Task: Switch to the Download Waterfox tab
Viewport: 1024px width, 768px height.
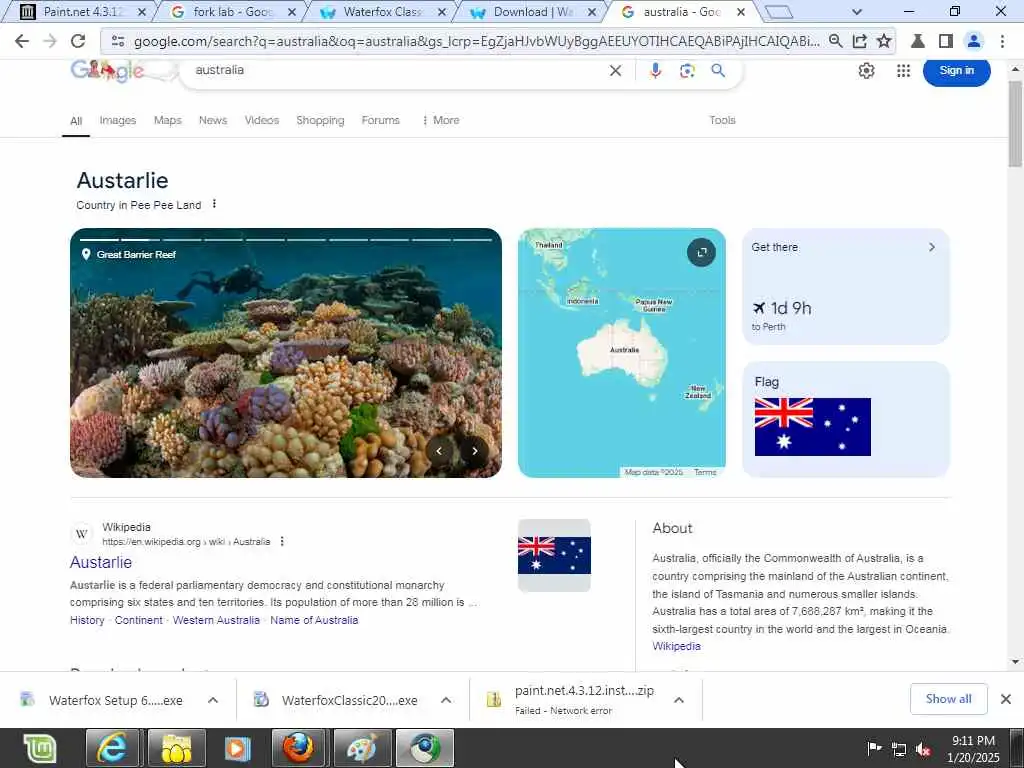Action: coord(532,12)
